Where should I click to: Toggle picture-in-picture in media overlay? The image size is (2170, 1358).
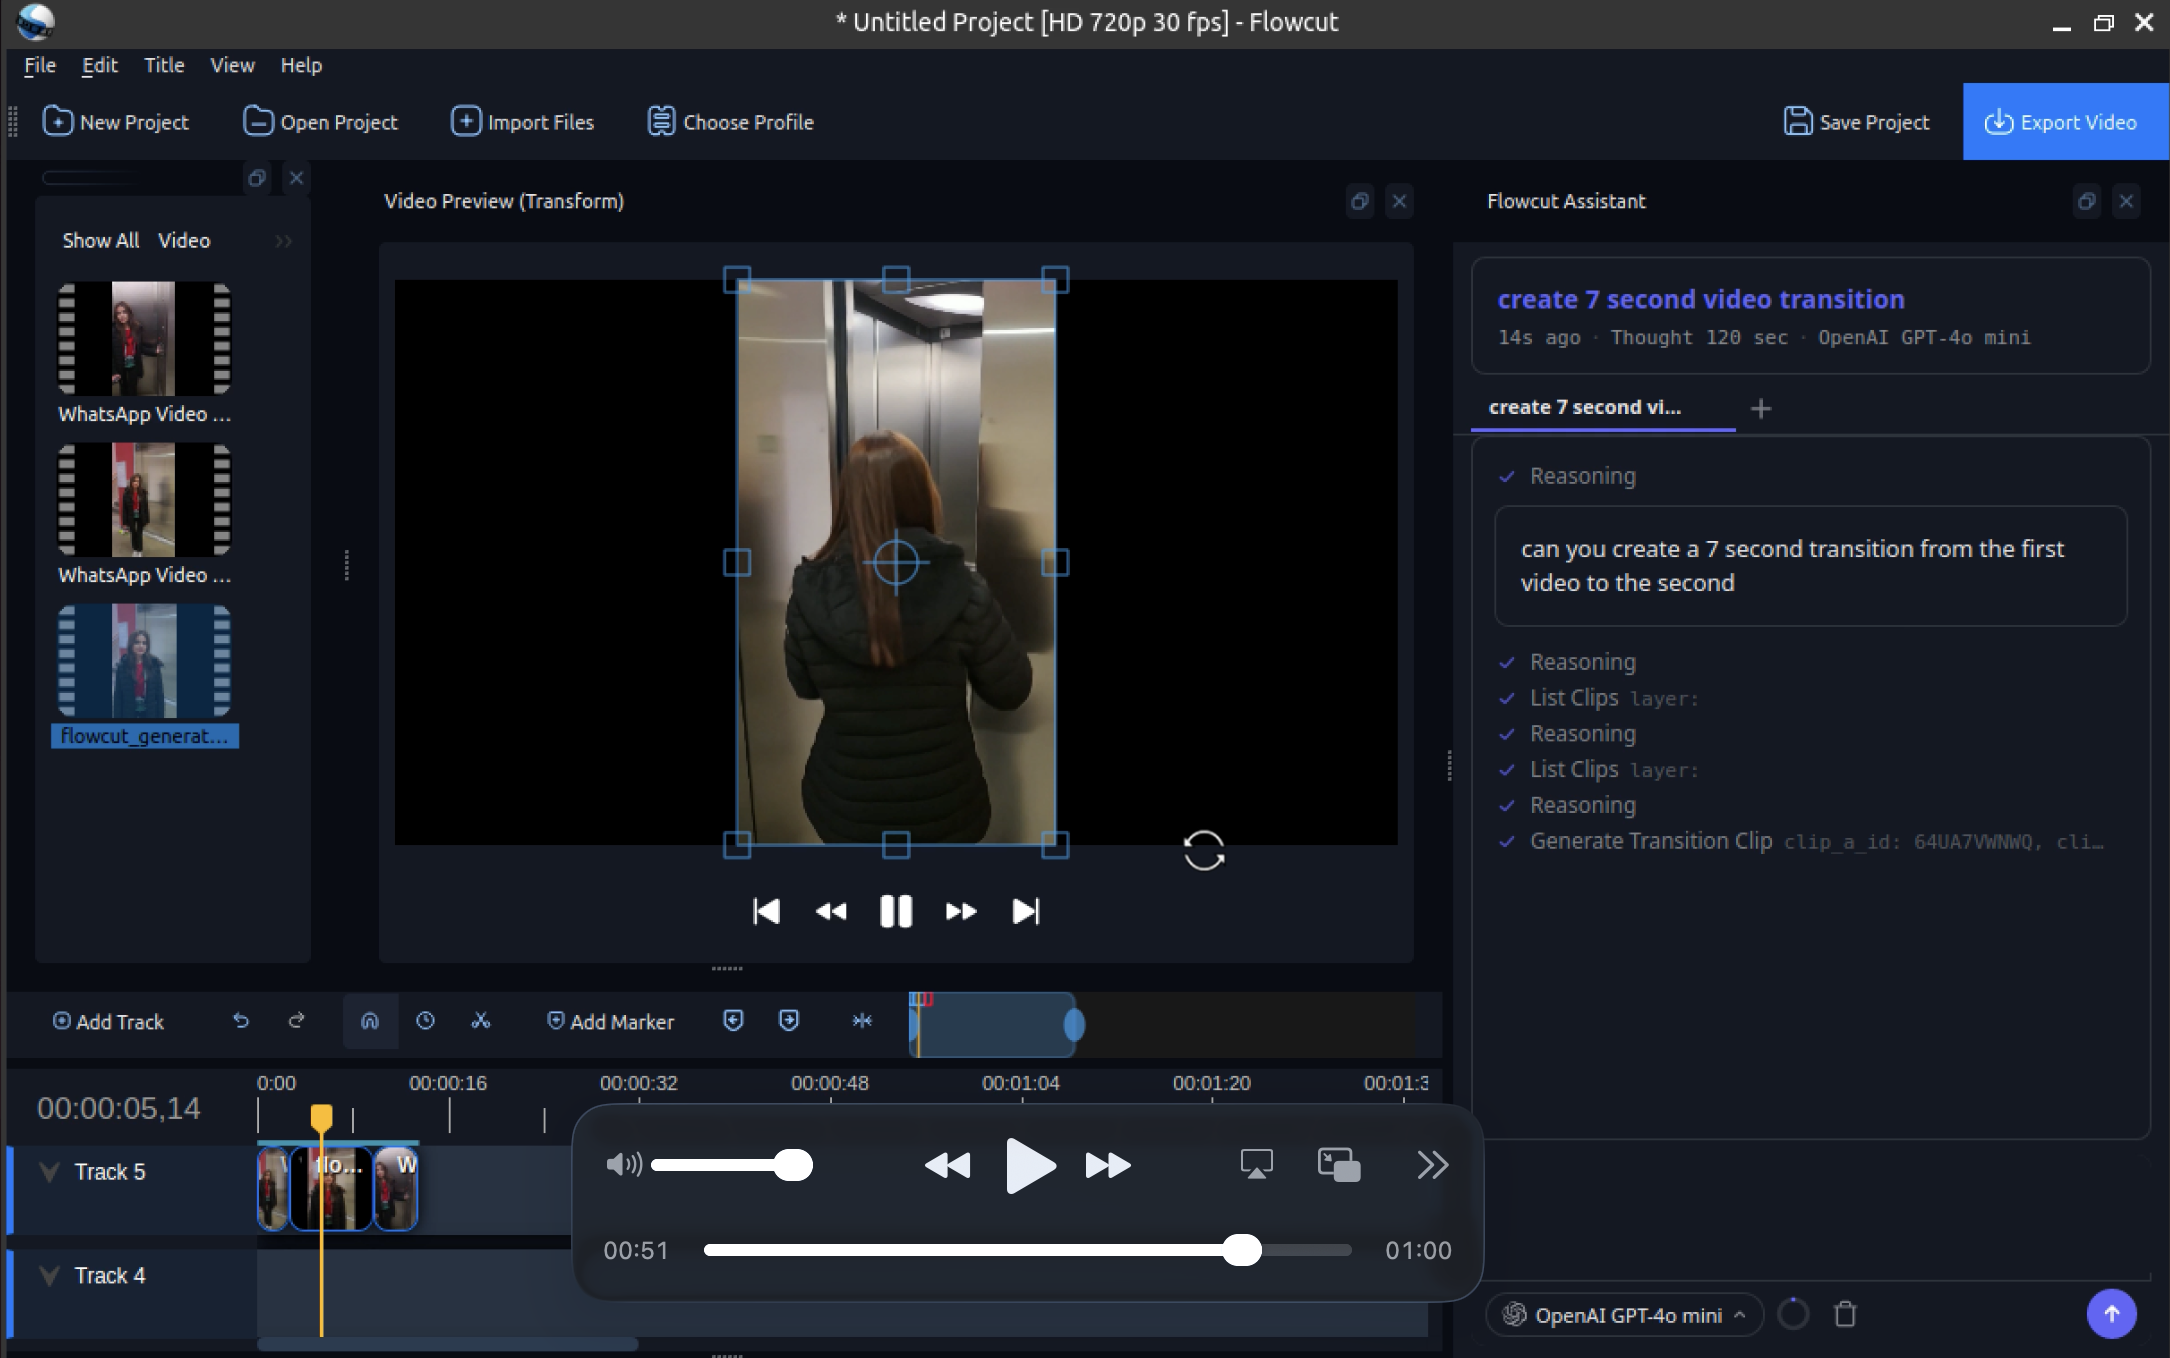(1339, 1165)
